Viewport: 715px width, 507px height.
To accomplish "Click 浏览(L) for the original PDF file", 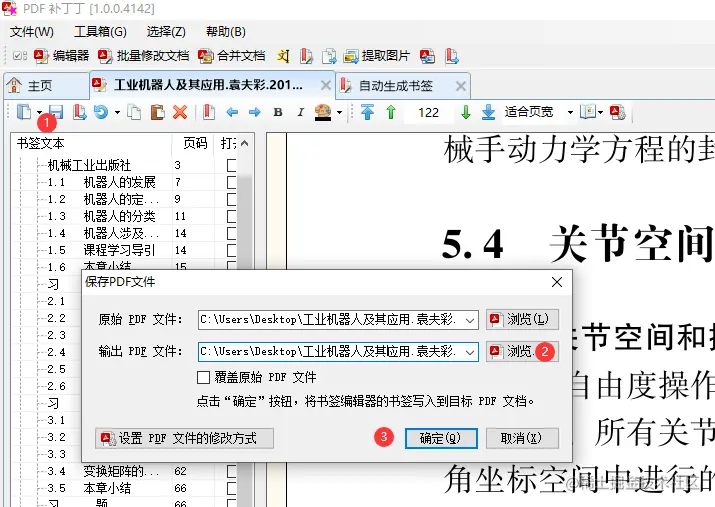I will [522, 320].
